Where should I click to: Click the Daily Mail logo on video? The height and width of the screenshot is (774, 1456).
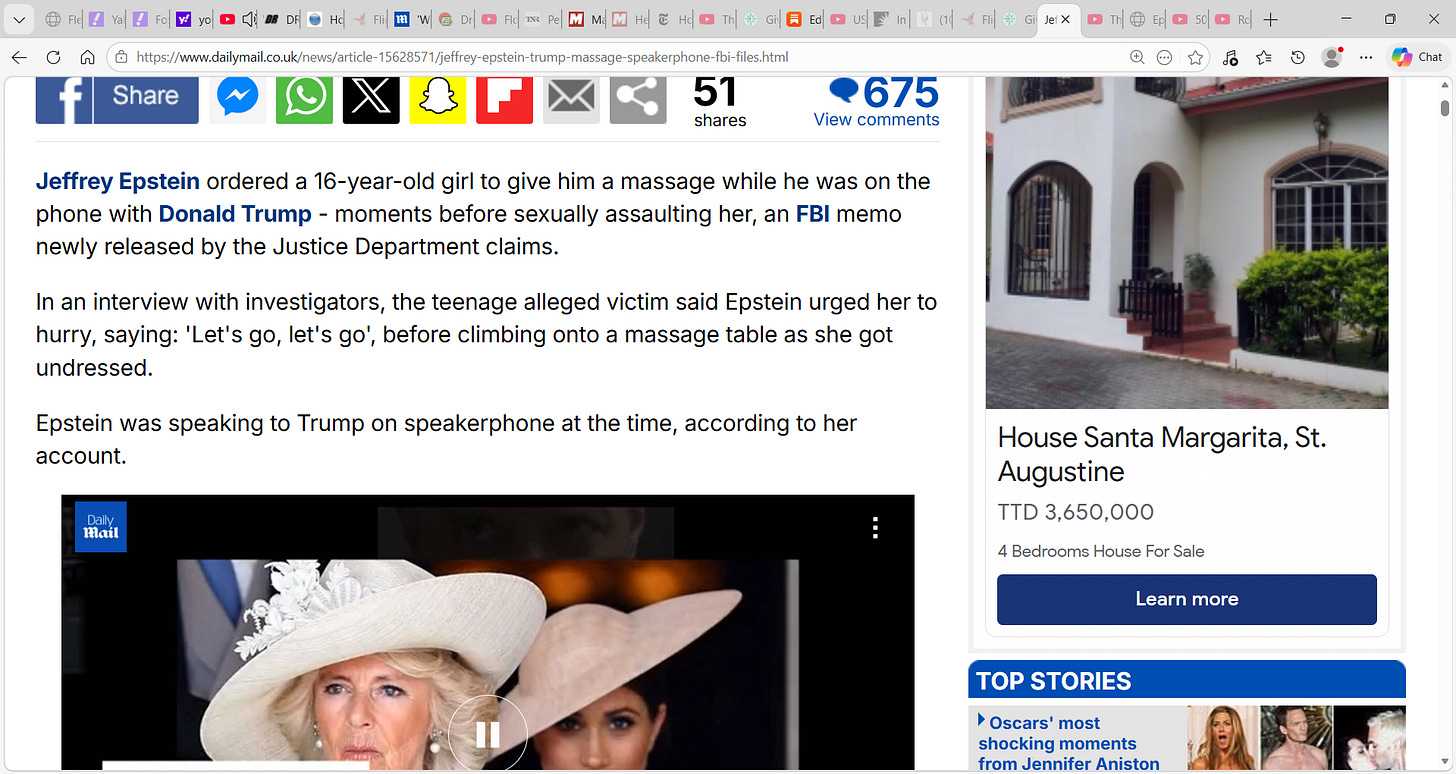[x=101, y=527]
